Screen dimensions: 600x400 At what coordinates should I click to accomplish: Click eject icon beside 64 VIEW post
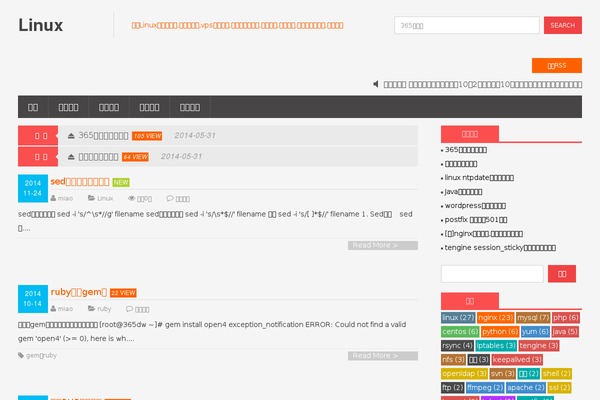(71, 157)
